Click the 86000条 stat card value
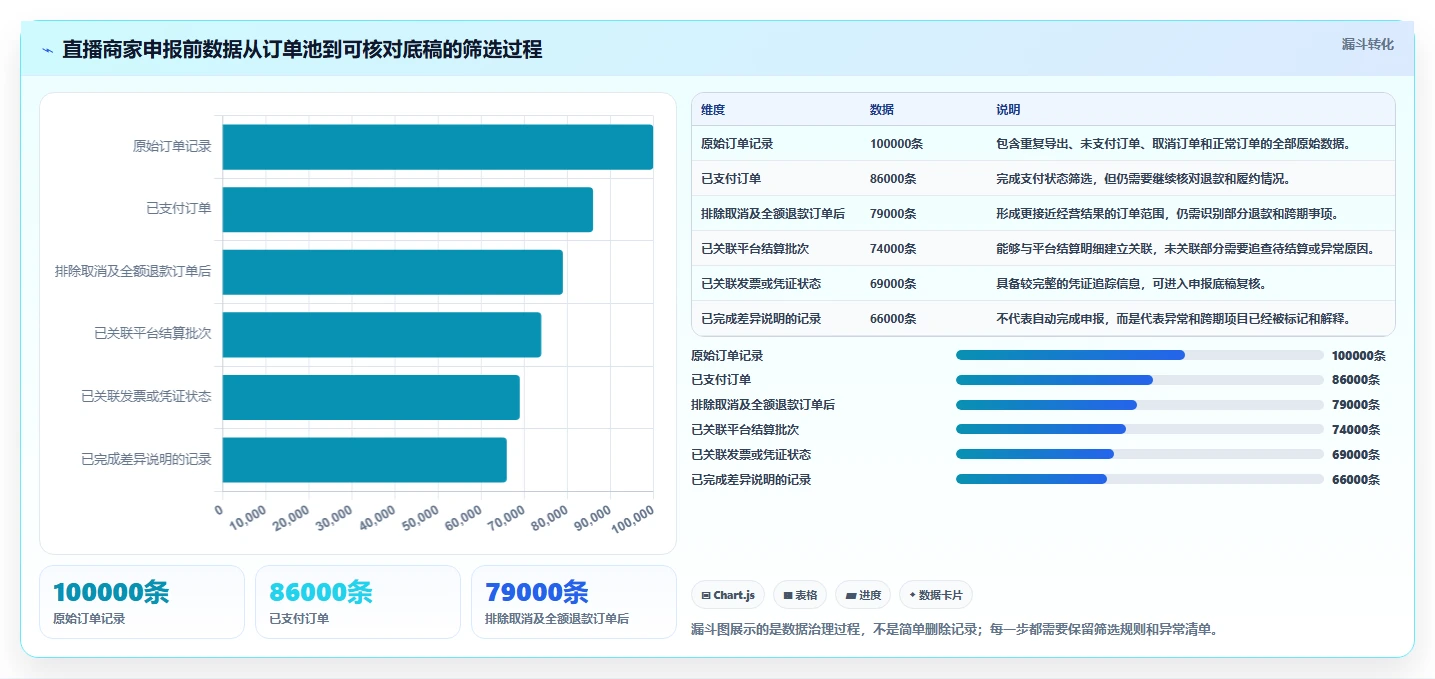This screenshot has height=679, width=1435. [x=321, y=592]
